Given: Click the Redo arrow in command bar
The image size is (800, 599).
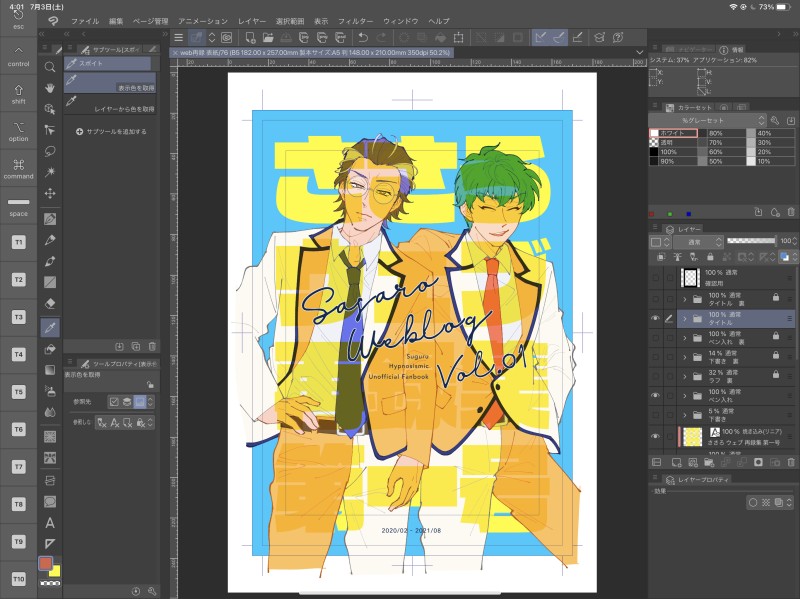Looking at the screenshot, I should coord(381,37).
